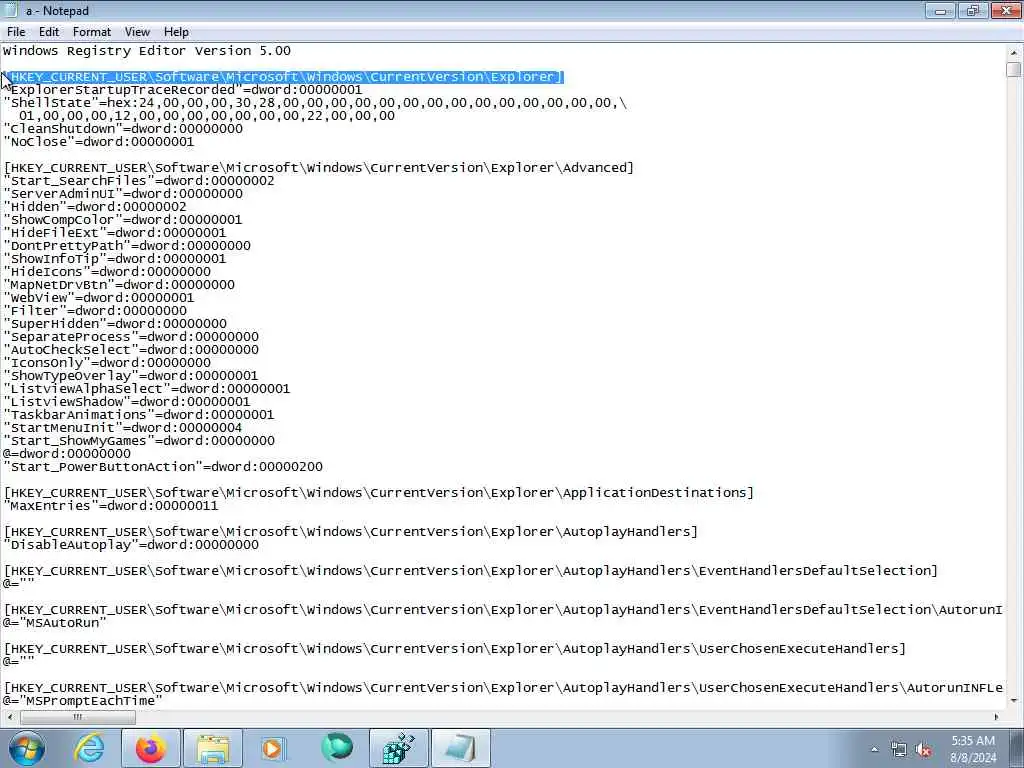Click the green round taskbar app icon
Screen dimensions: 1024x768
(337, 748)
